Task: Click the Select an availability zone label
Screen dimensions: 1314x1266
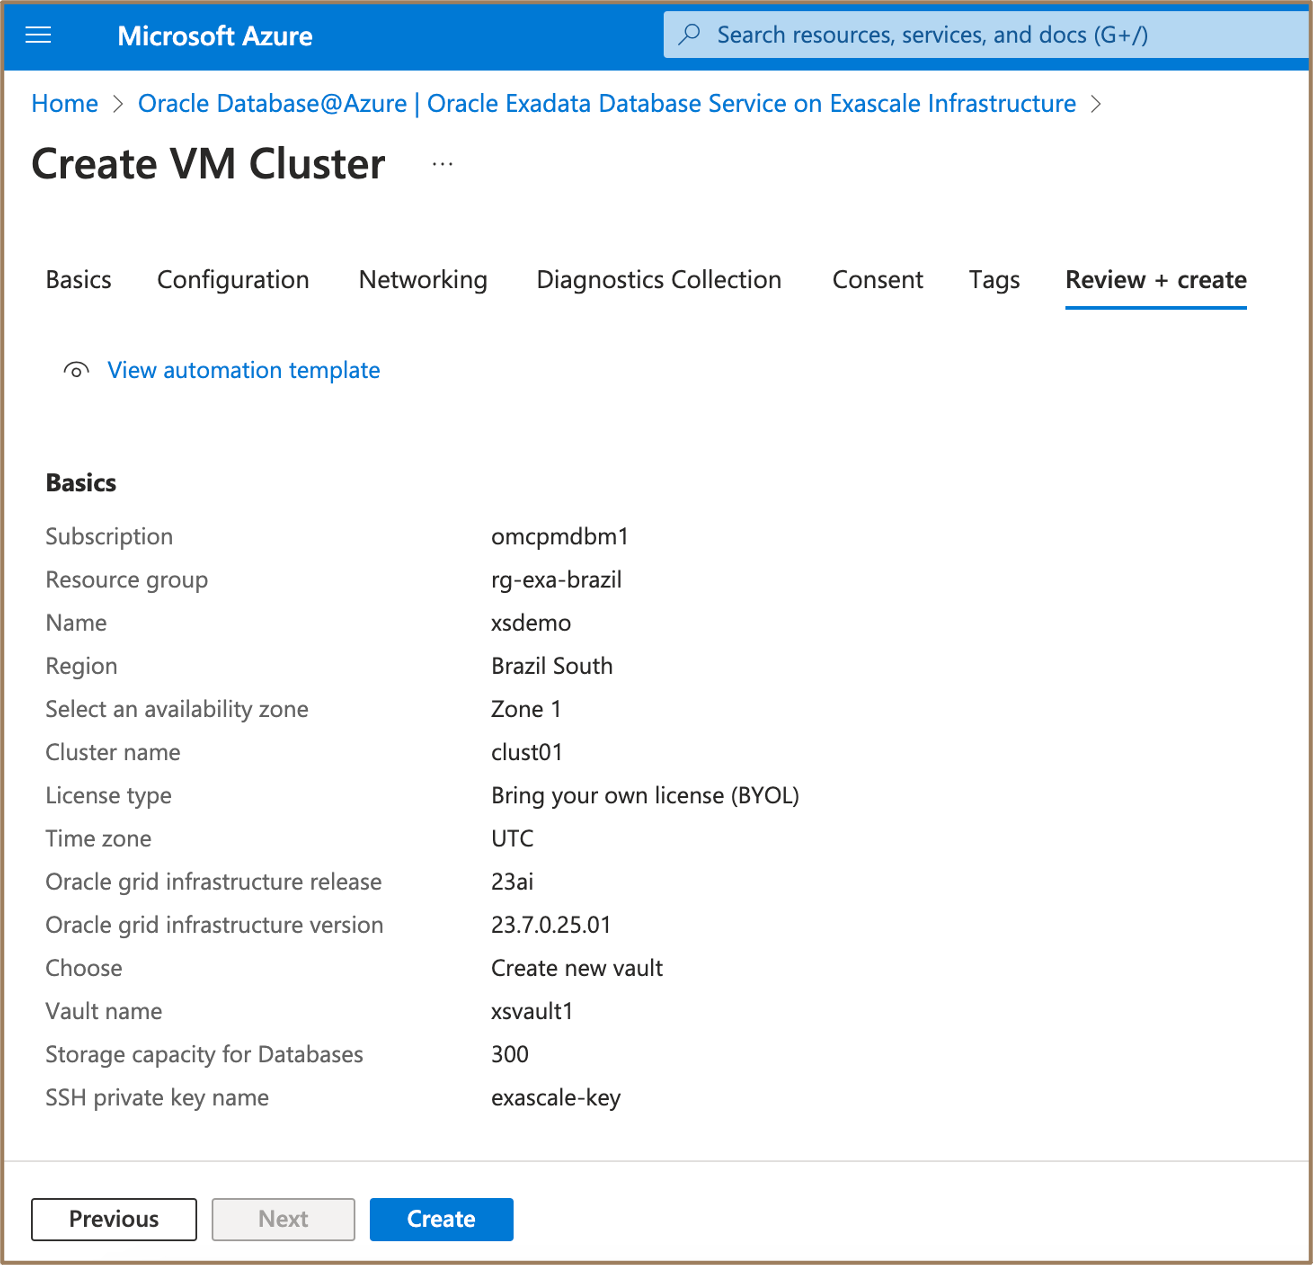Action: tap(177, 709)
